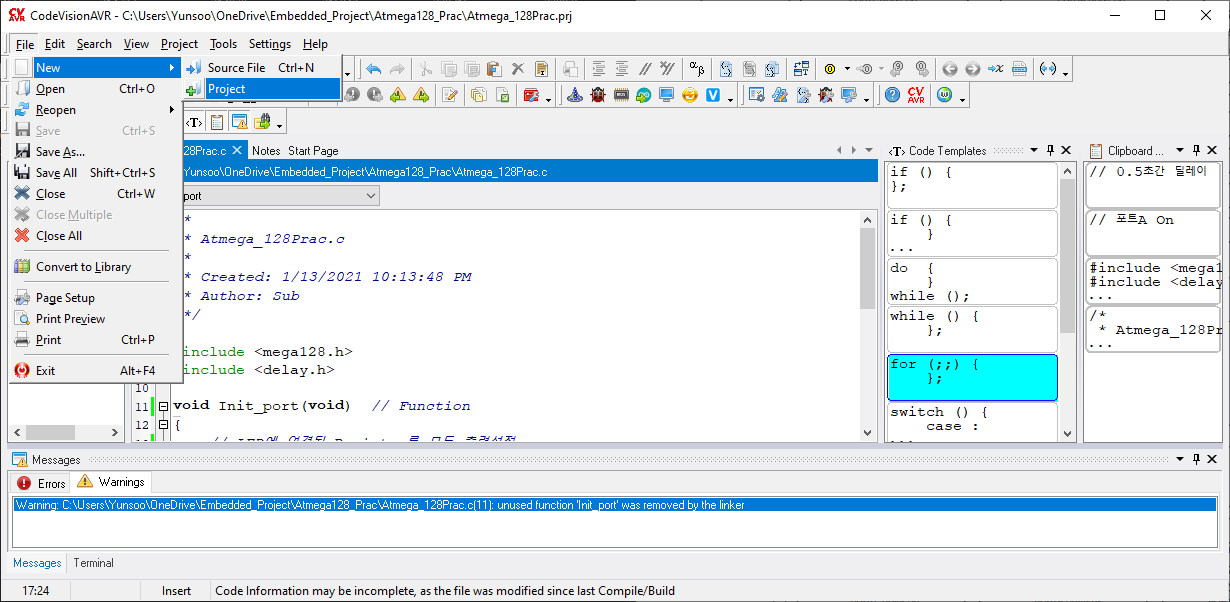Screen dimensions: 1230x602
Task: Launch CodeWizardAVR wizard hat icon
Action: point(575,95)
